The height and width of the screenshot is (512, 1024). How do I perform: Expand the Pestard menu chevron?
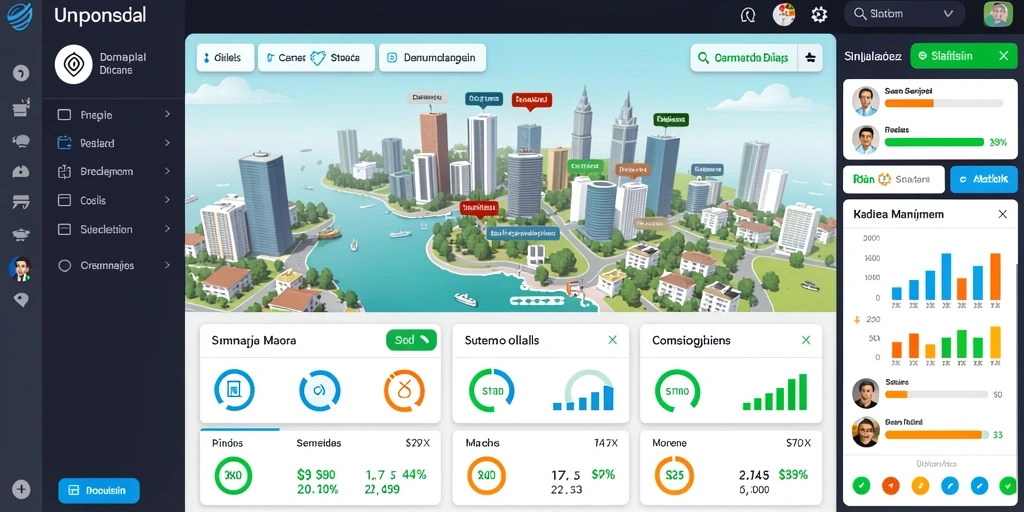[167, 142]
